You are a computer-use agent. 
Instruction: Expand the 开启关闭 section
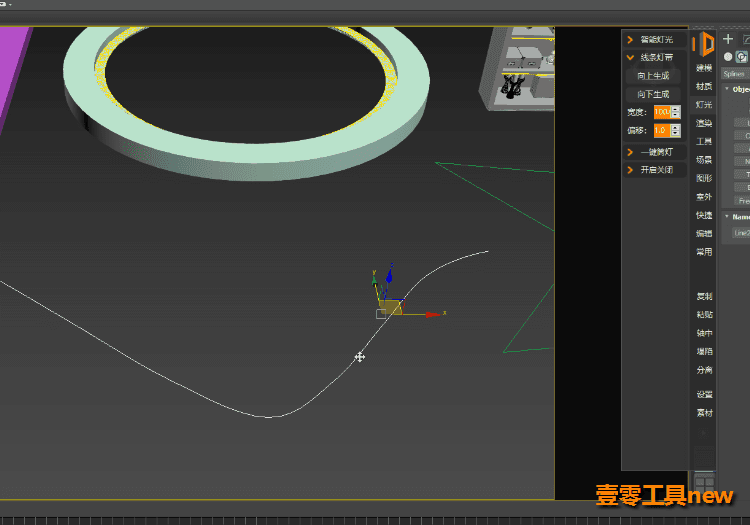655,170
